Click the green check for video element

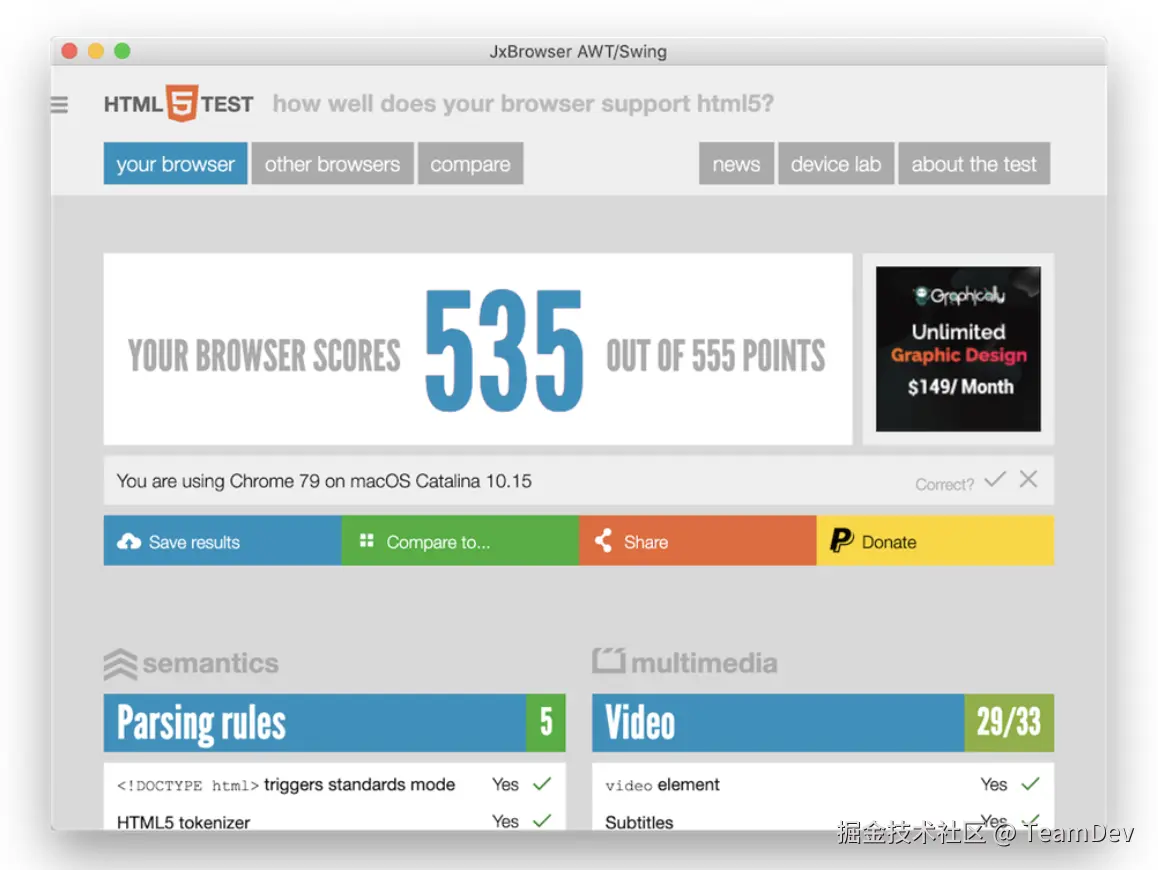(x=1030, y=784)
